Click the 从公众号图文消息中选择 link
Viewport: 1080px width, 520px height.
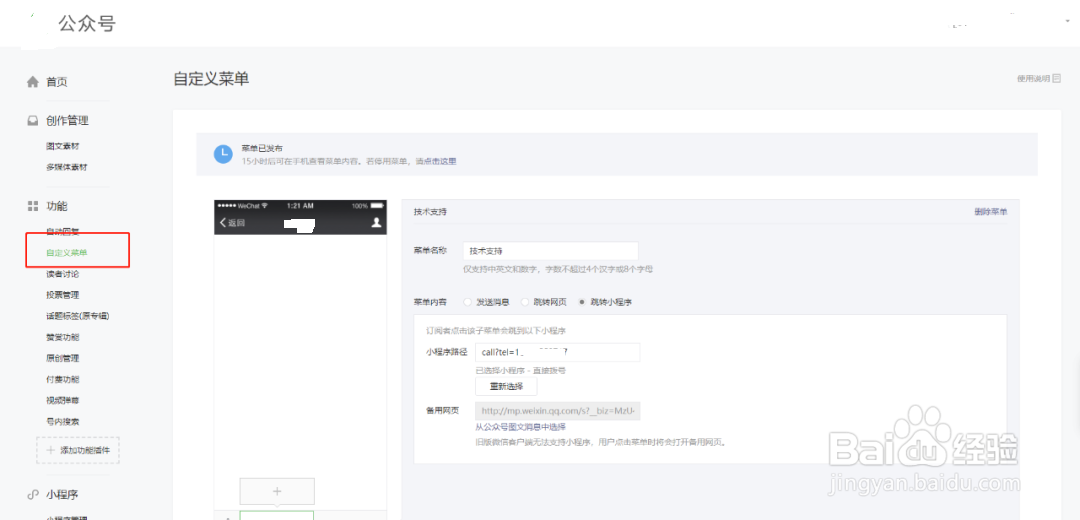click(521, 427)
